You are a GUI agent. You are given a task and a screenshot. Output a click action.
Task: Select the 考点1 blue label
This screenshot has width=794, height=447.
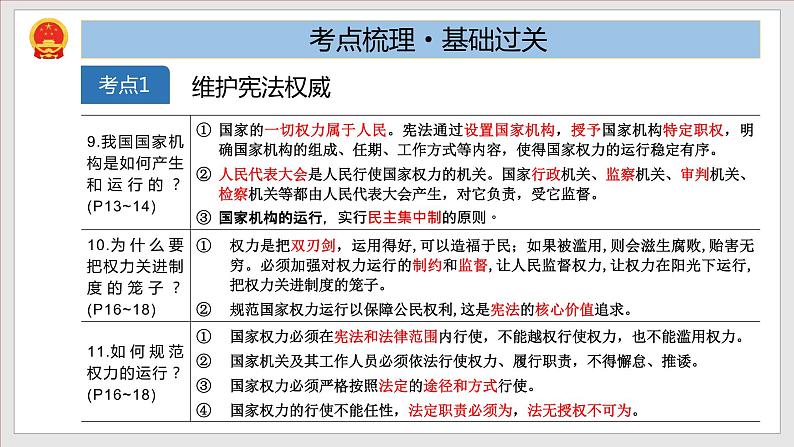(124, 87)
